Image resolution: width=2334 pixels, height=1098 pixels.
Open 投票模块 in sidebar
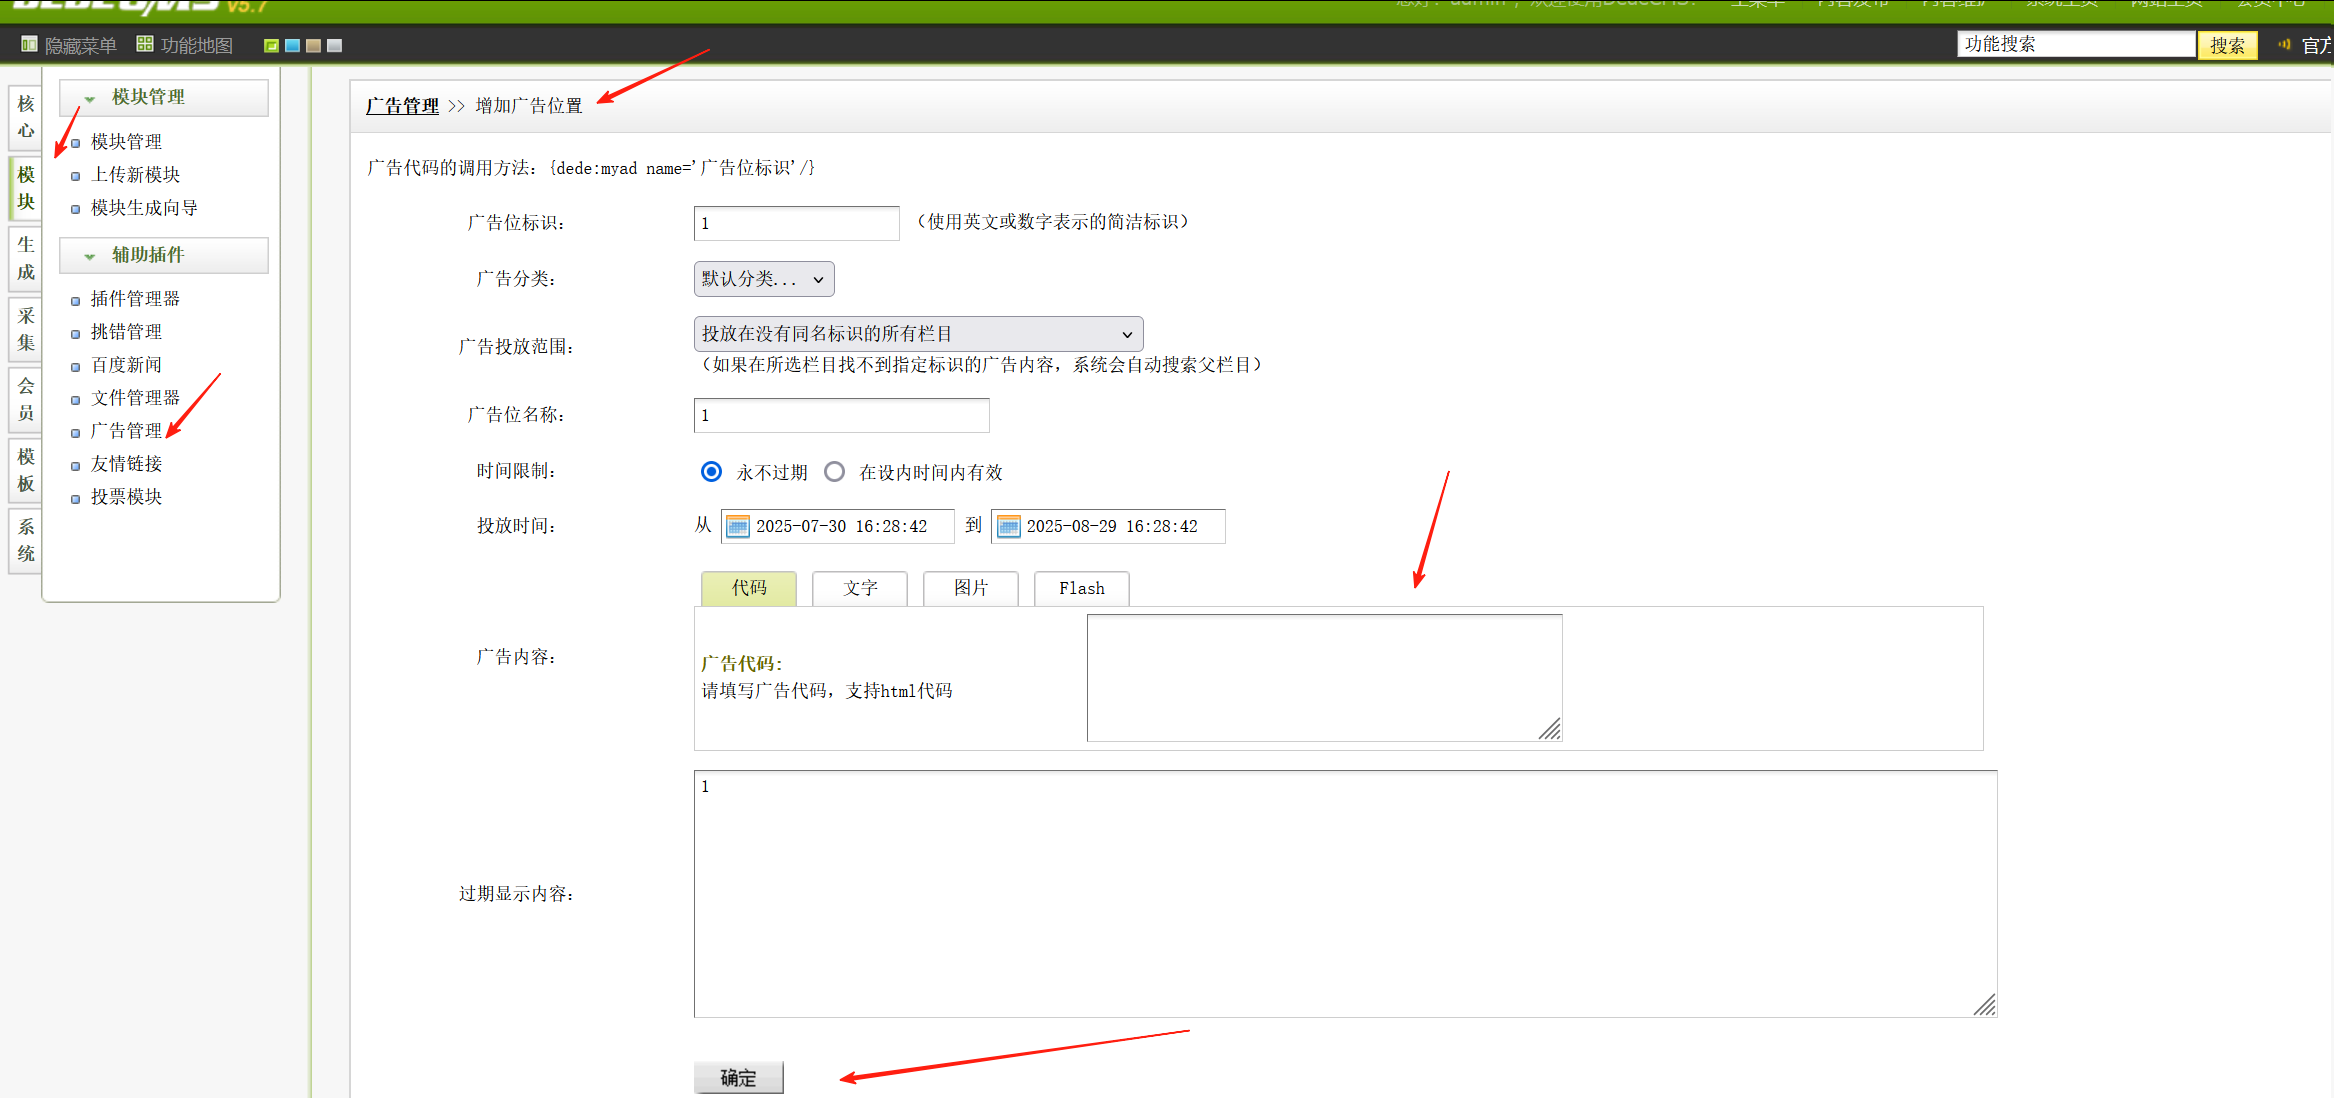[126, 497]
